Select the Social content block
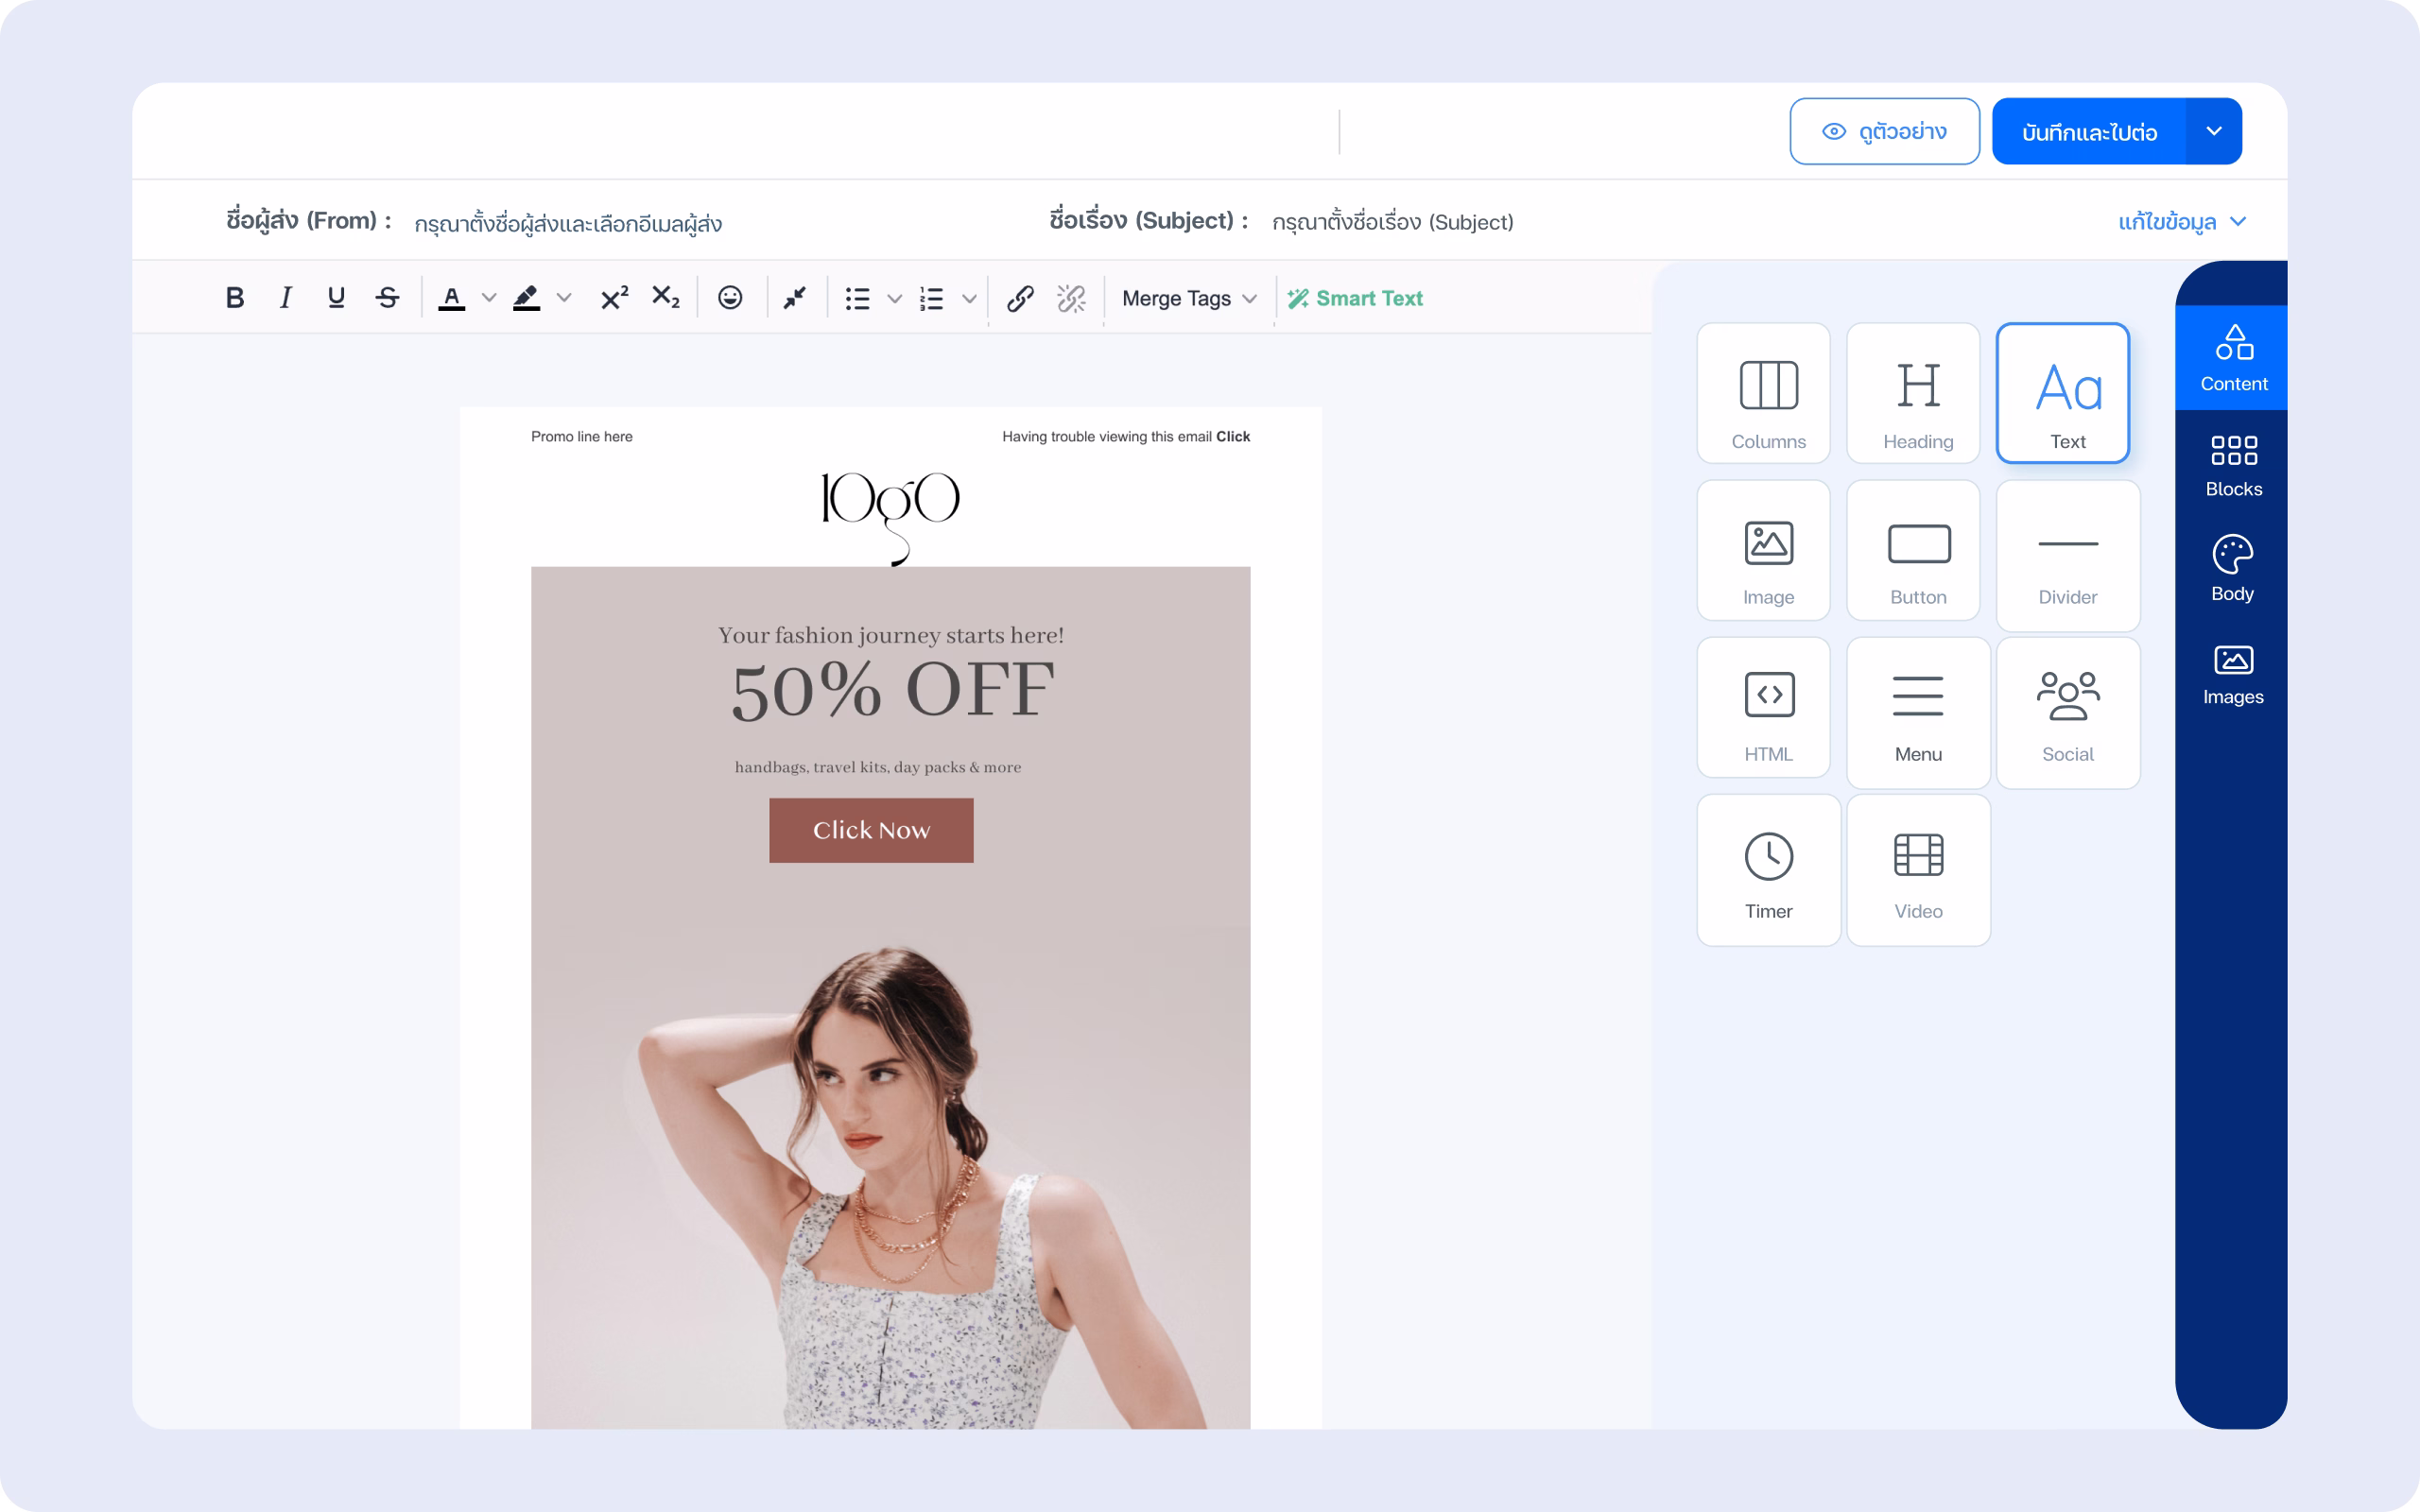Viewport: 2420px width, 1512px height. (2067, 712)
